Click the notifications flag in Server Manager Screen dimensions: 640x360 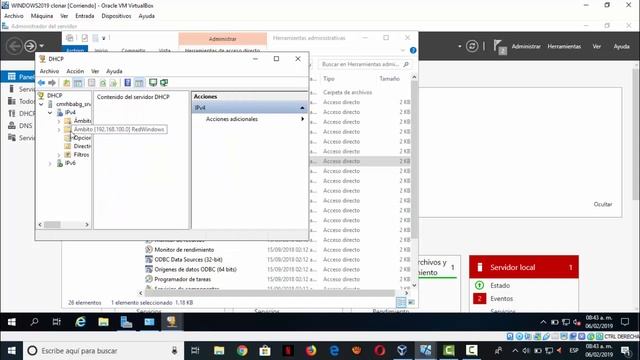pos(499,47)
